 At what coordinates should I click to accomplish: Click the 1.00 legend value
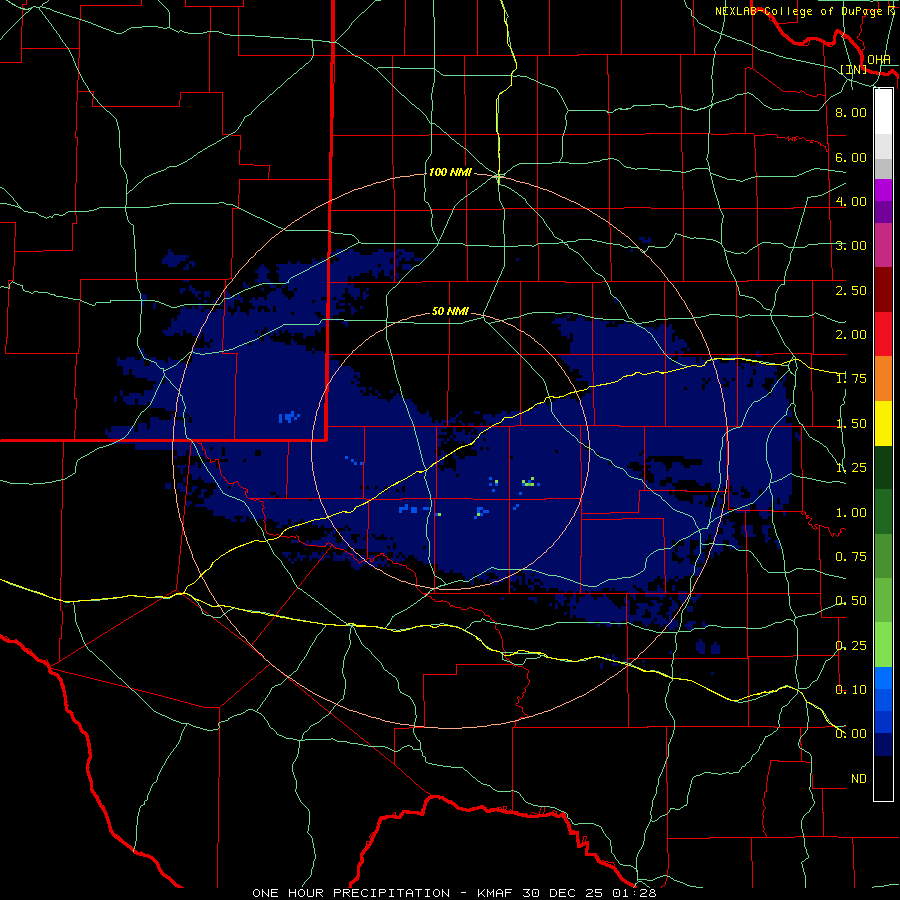[851, 513]
